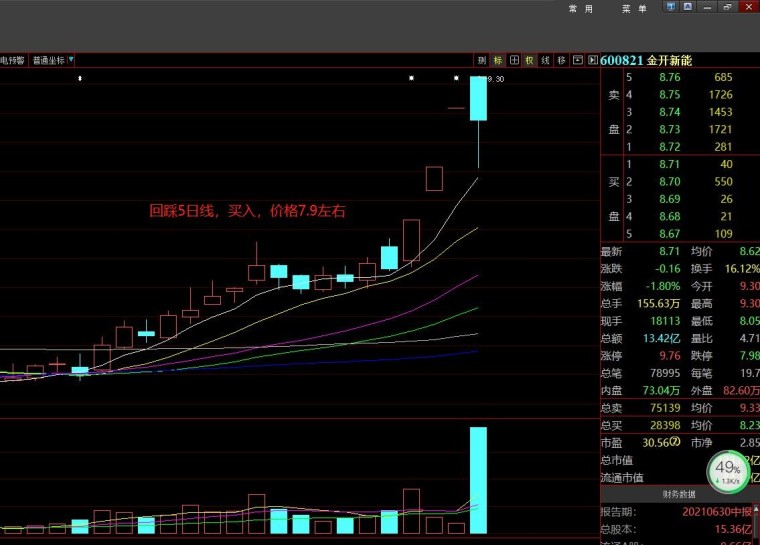The image size is (760, 545).
Task: Click the boxed right-arrow icon in chart toolbar
Action: pyautogui.click(x=591, y=60)
